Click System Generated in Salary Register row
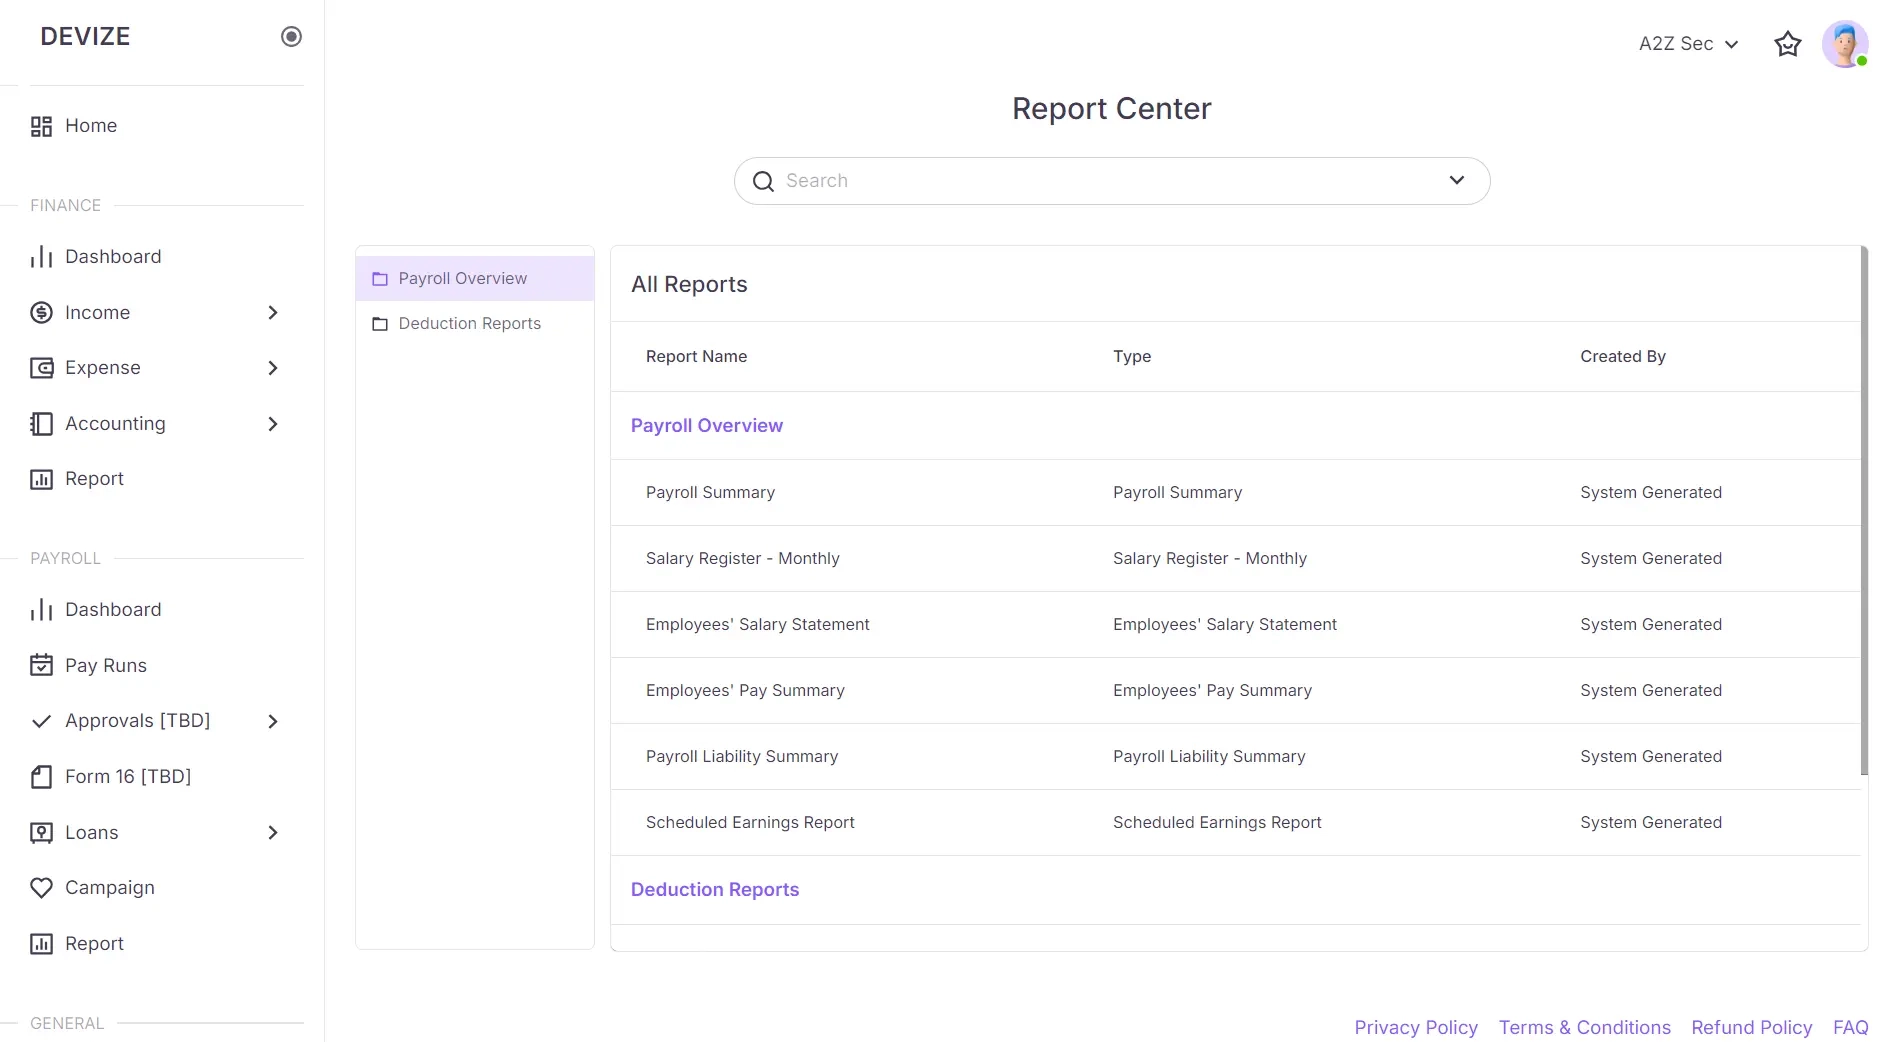 point(1651,559)
